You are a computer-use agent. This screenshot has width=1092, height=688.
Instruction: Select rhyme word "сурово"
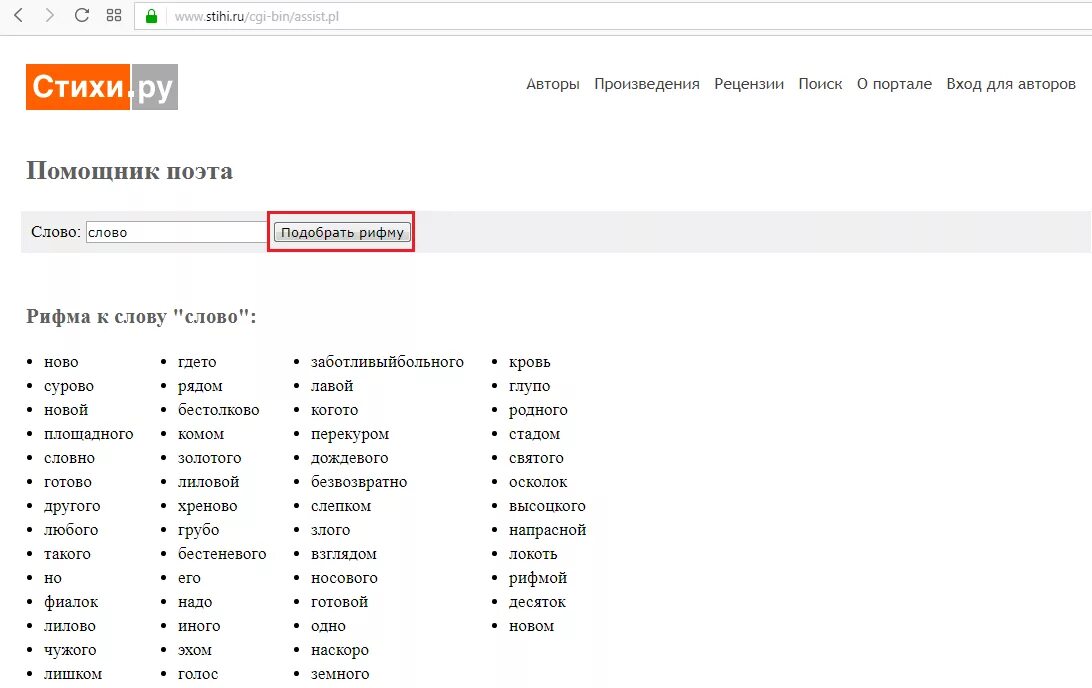click(x=69, y=386)
